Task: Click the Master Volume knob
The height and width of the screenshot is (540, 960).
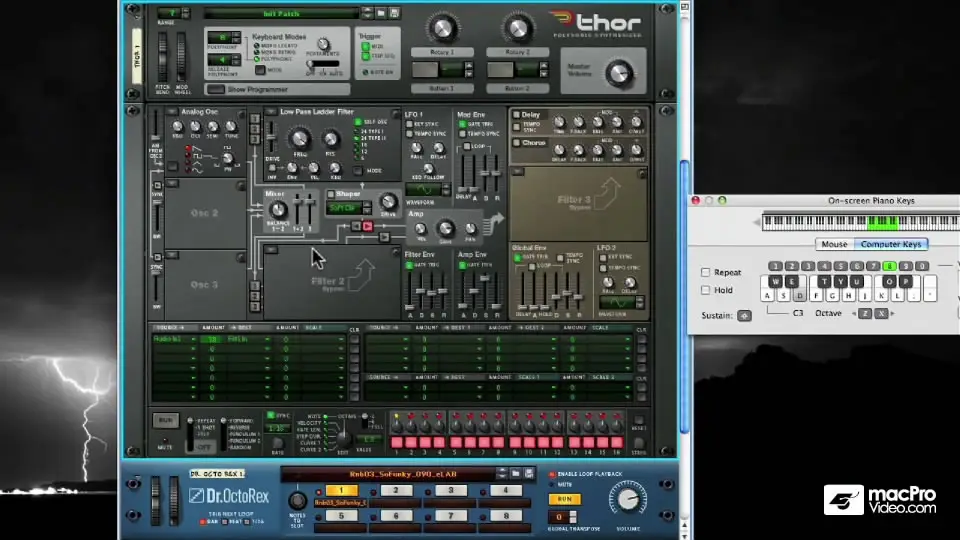Action: 619,73
